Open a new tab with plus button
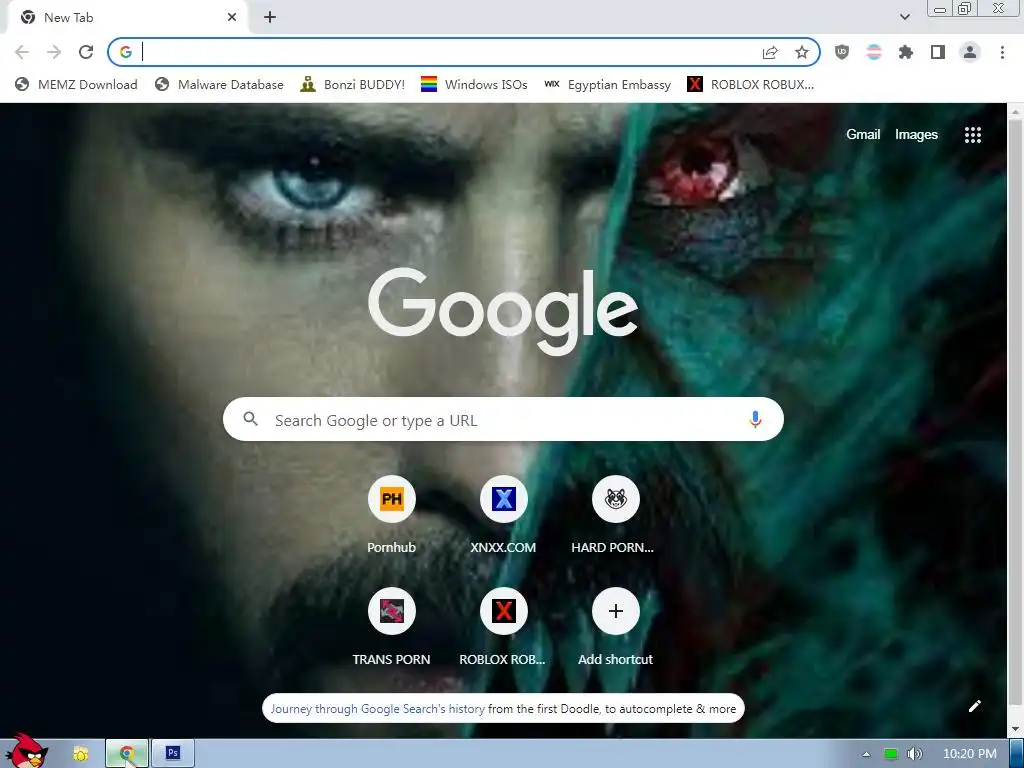This screenshot has width=1024, height=768. [x=270, y=17]
